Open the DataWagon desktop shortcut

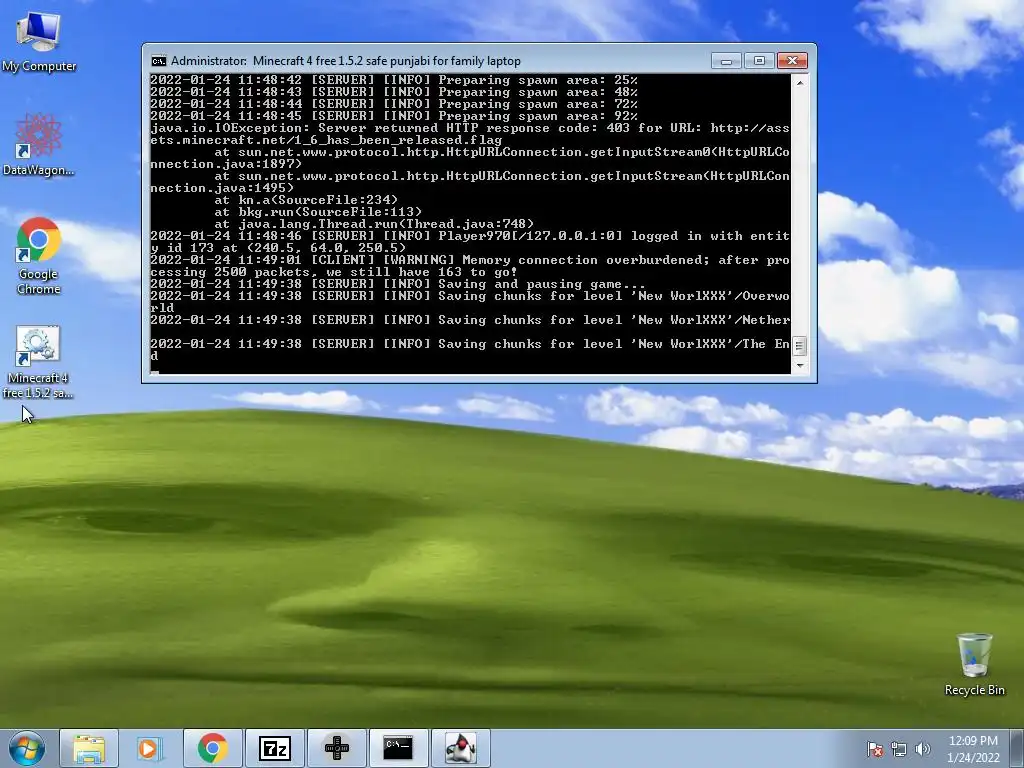39,144
